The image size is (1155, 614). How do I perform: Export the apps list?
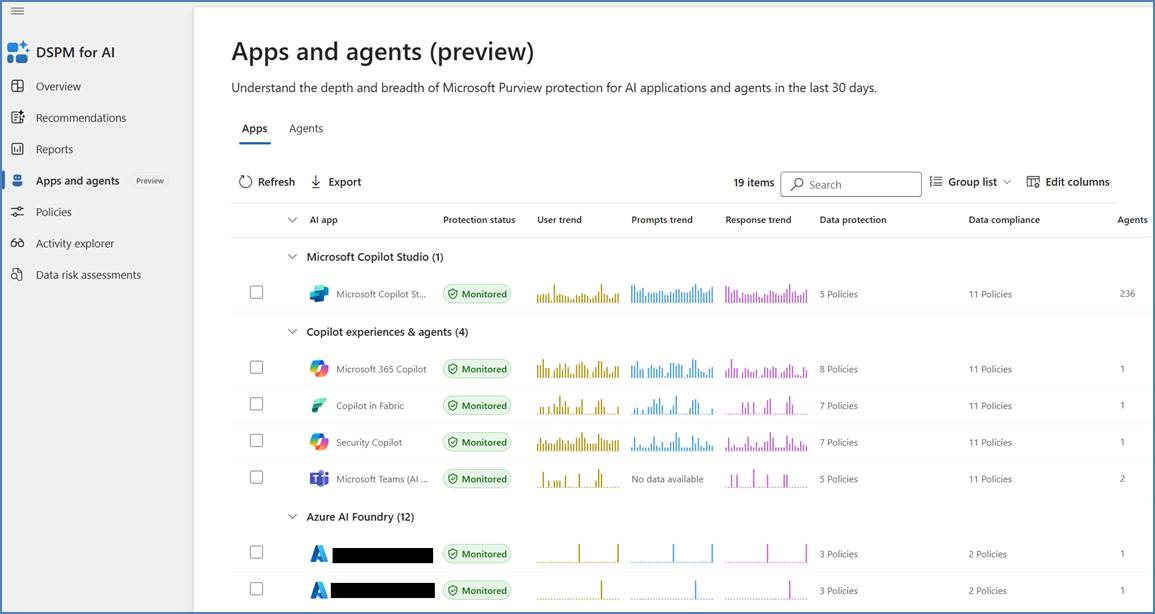click(336, 182)
